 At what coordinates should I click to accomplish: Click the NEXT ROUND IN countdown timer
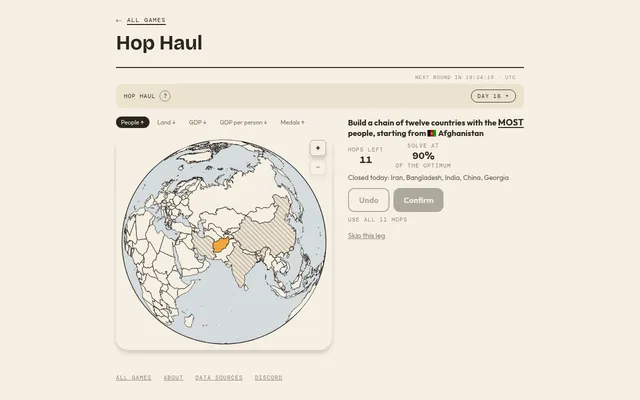465,77
